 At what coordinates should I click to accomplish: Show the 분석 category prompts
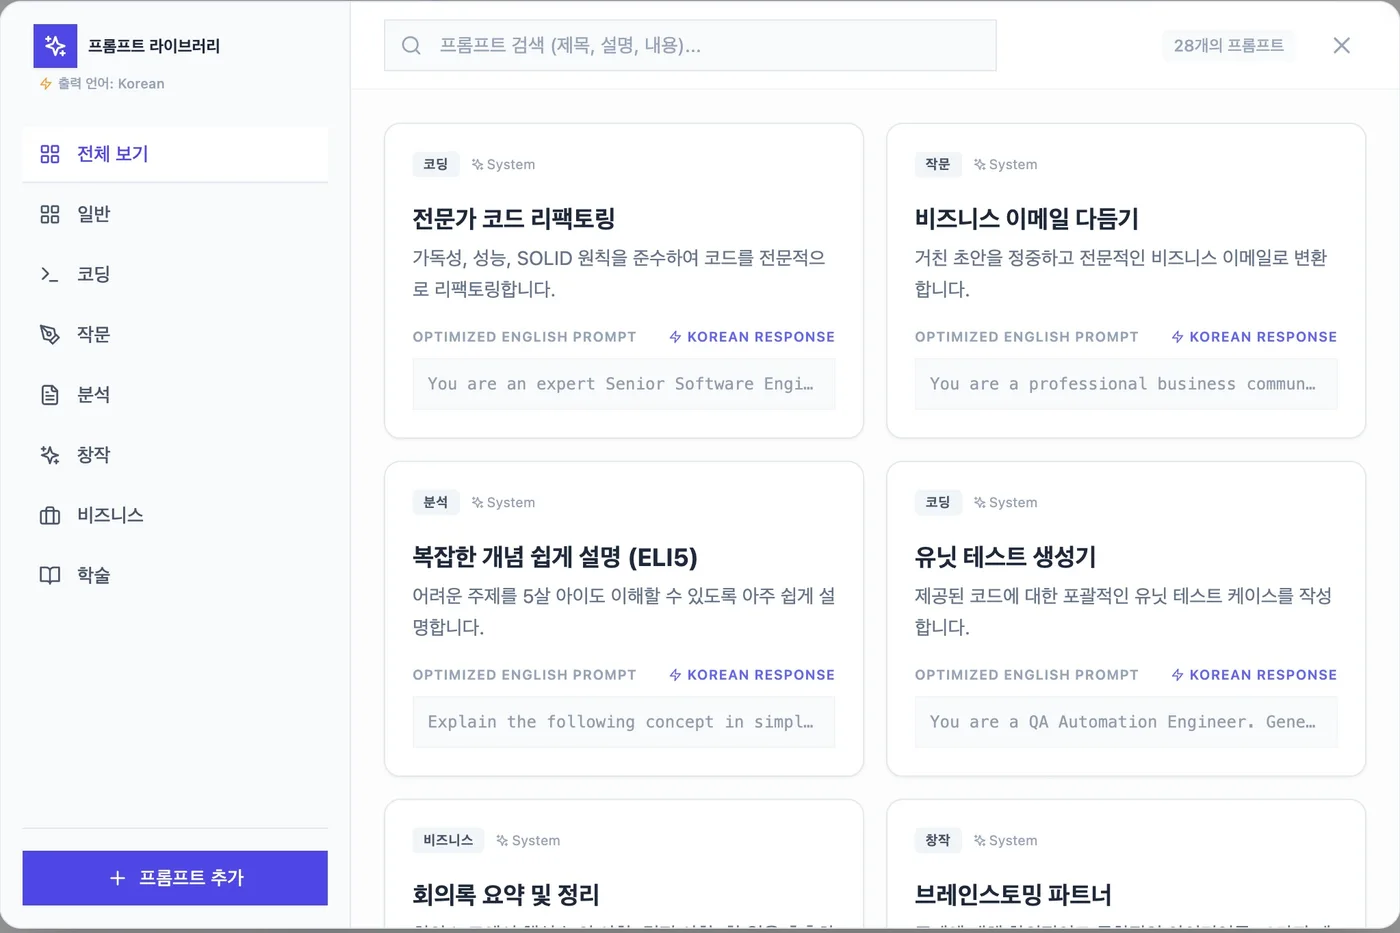tap(175, 394)
